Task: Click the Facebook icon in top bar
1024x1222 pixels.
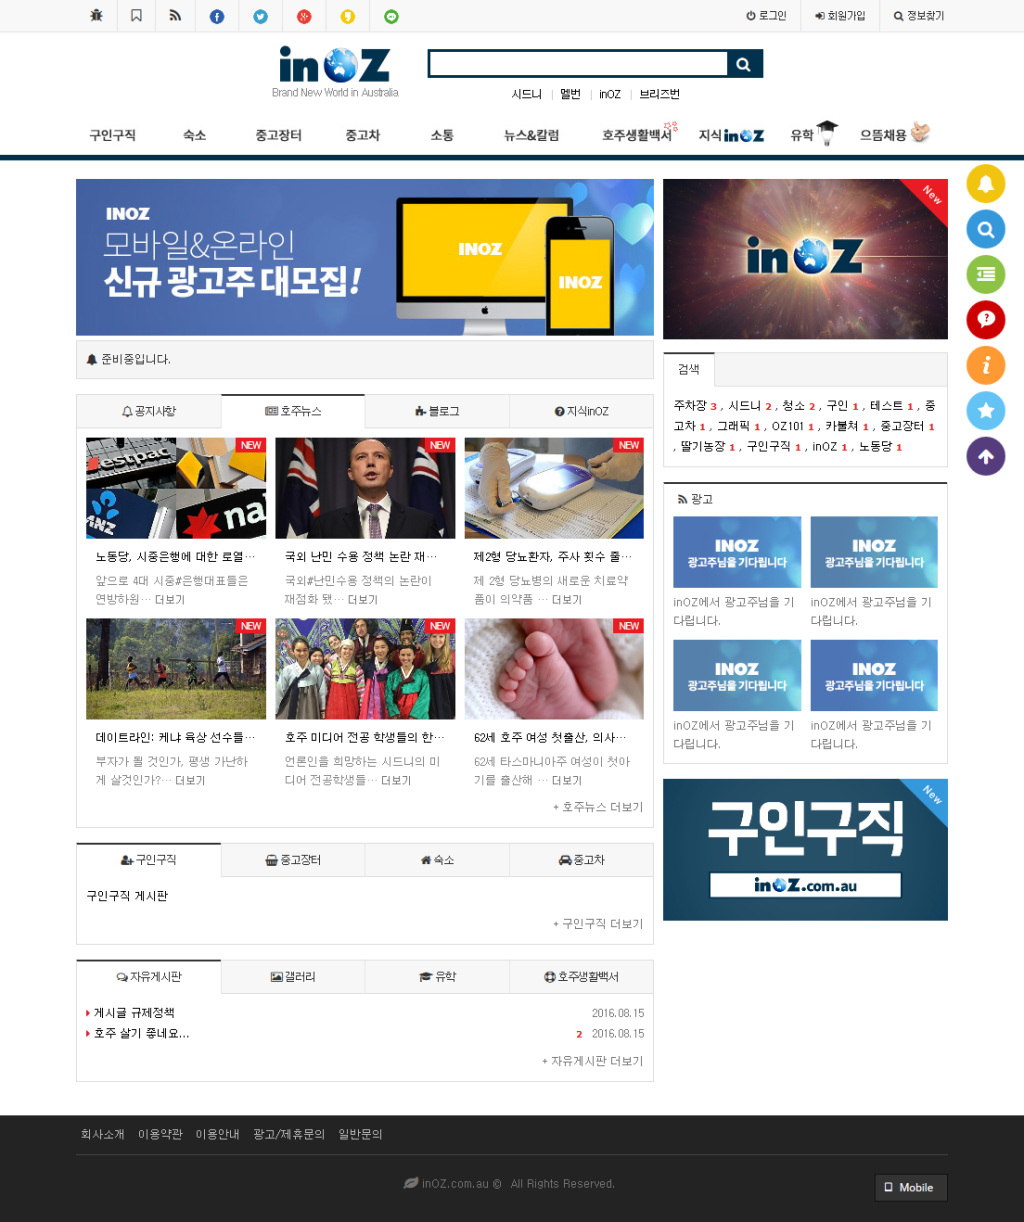Action: click(217, 16)
